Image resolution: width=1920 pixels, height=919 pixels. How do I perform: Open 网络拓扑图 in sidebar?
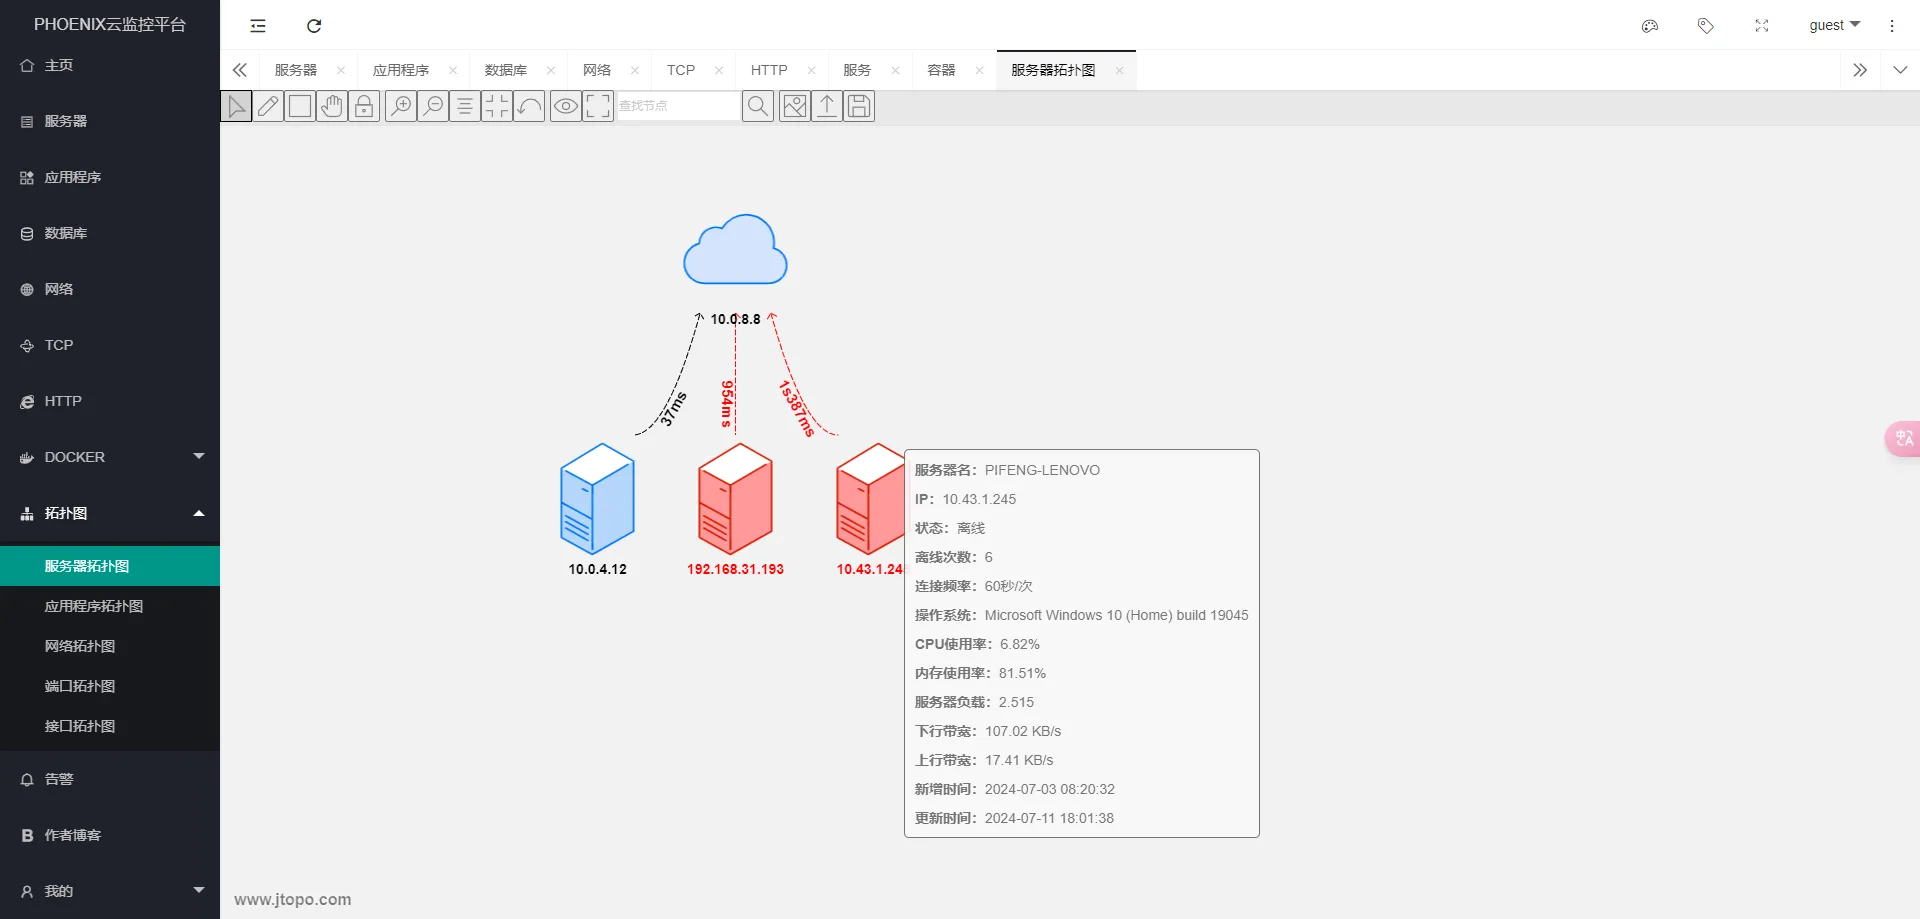[110, 646]
